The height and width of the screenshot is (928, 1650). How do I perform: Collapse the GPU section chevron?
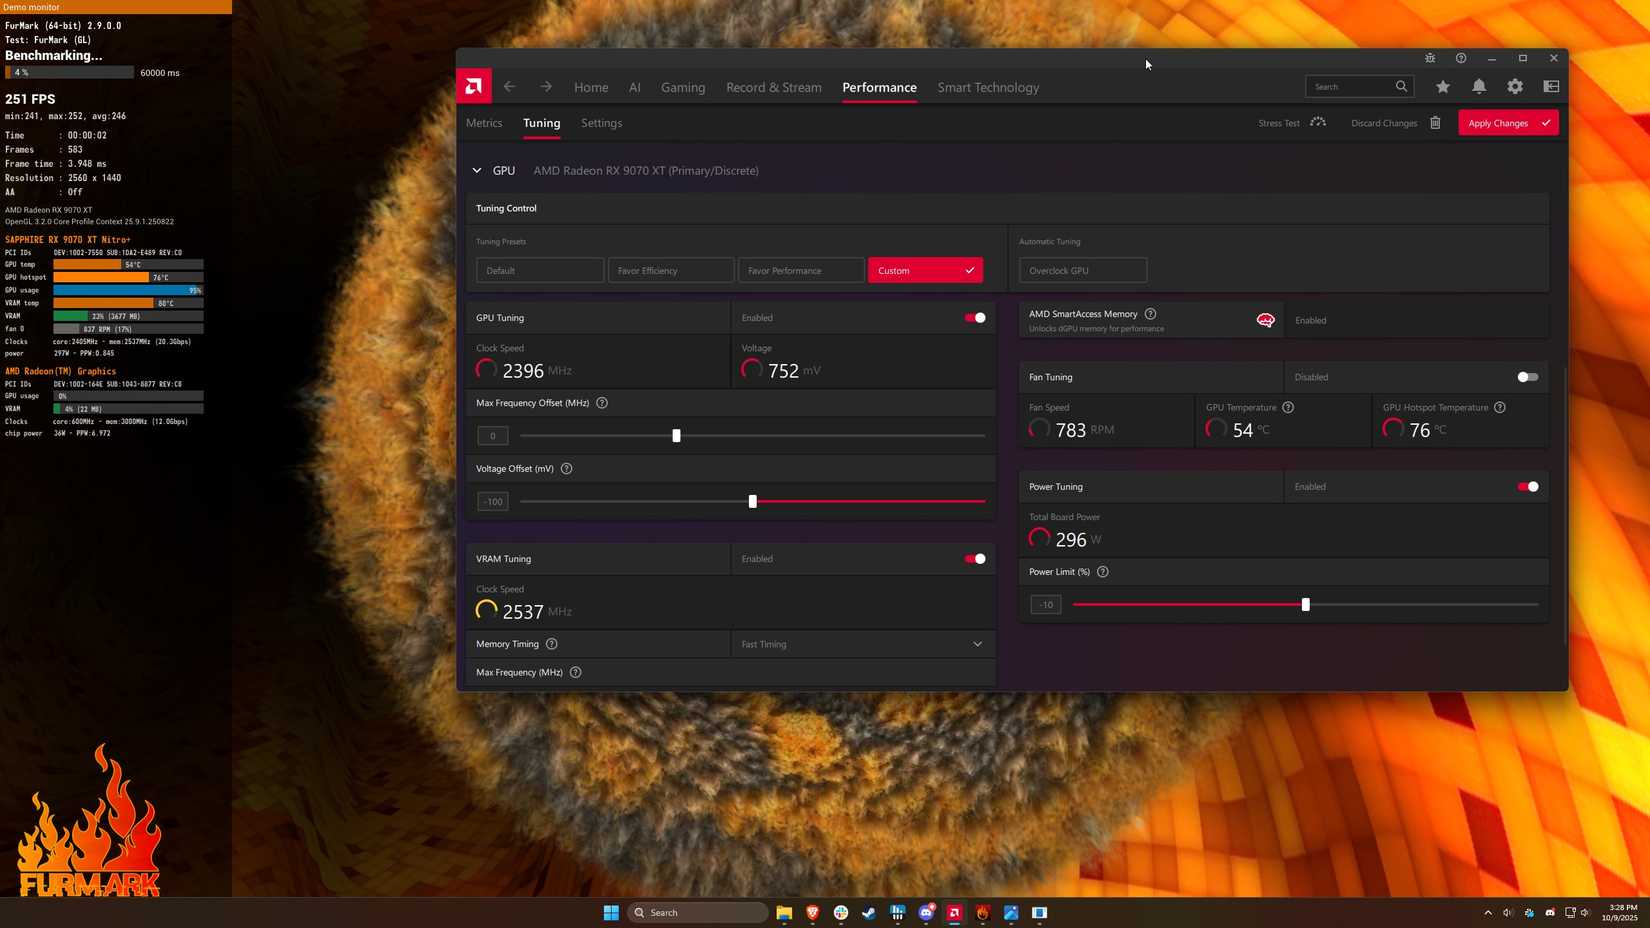point(477,170)
